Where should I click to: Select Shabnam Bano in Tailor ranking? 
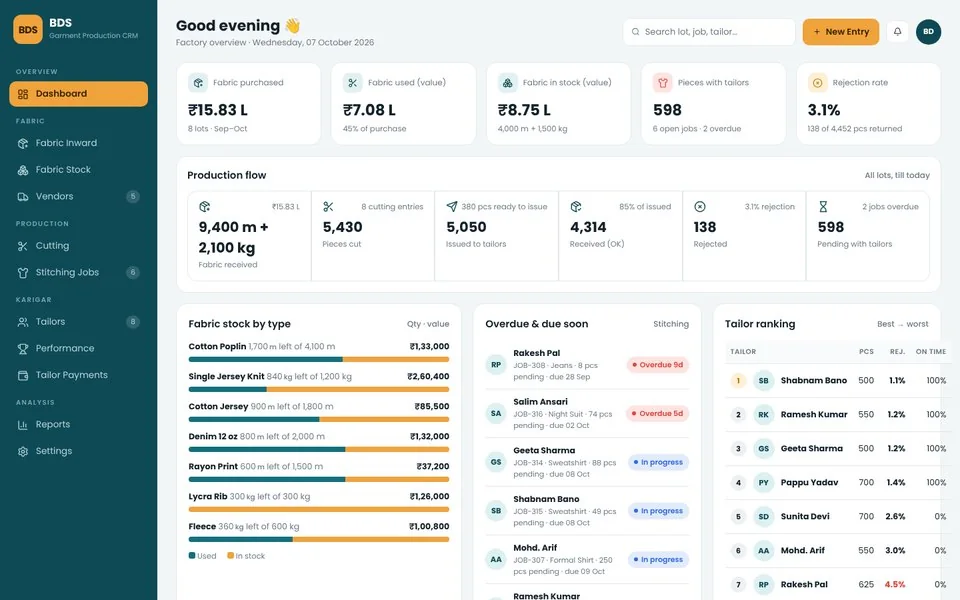pos(838,381)
